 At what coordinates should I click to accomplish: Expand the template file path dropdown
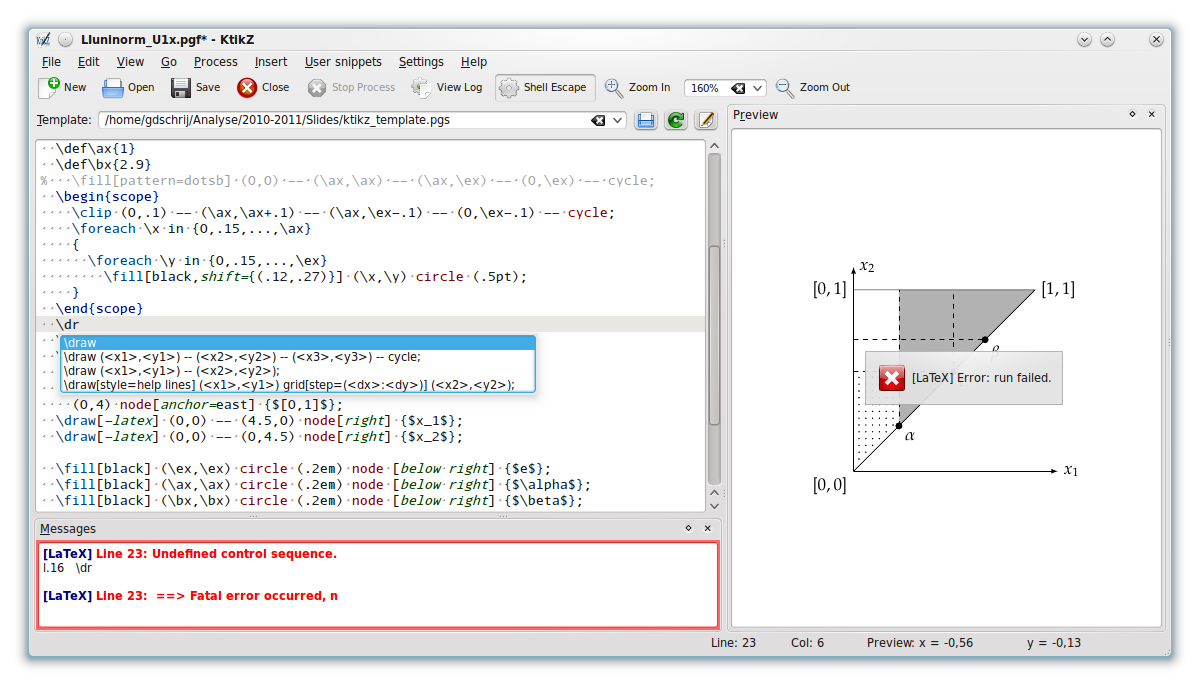617,120
